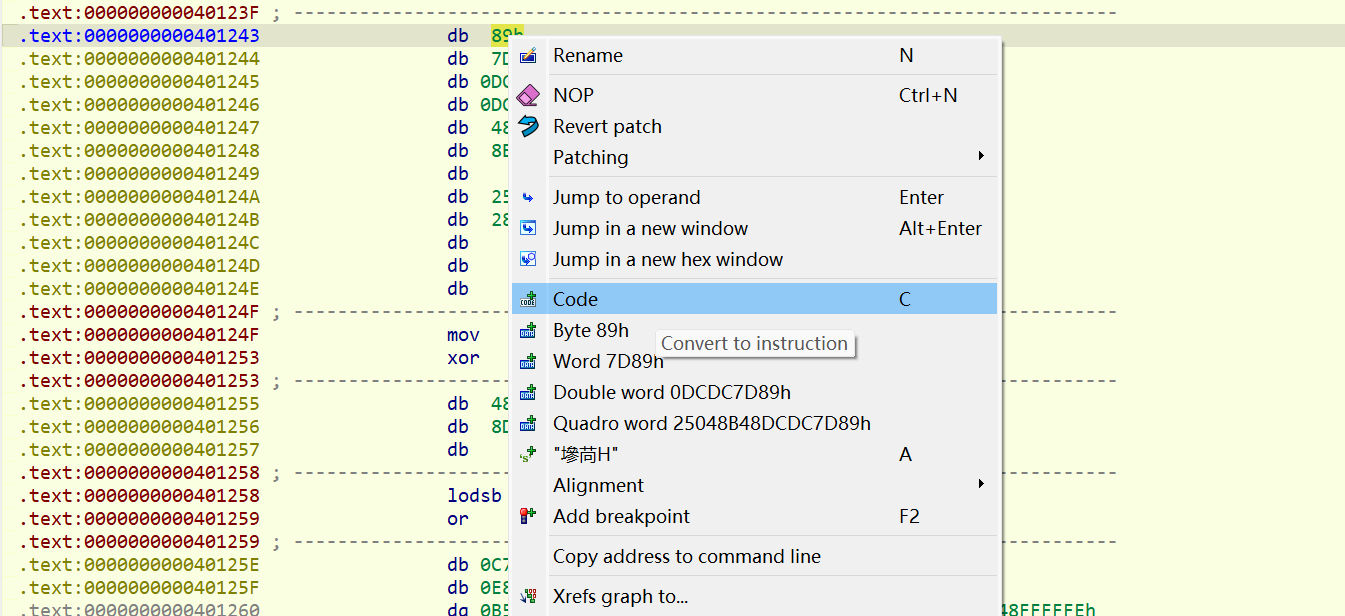Select Byte 89h data option
The width and height of the screenshot is (1345, 616).
(590, 331)
